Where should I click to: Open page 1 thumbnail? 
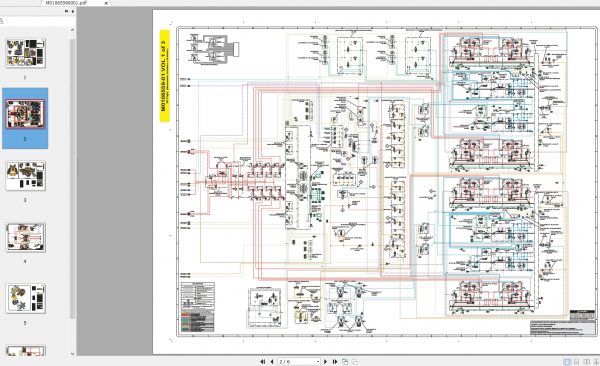(26, 53)
